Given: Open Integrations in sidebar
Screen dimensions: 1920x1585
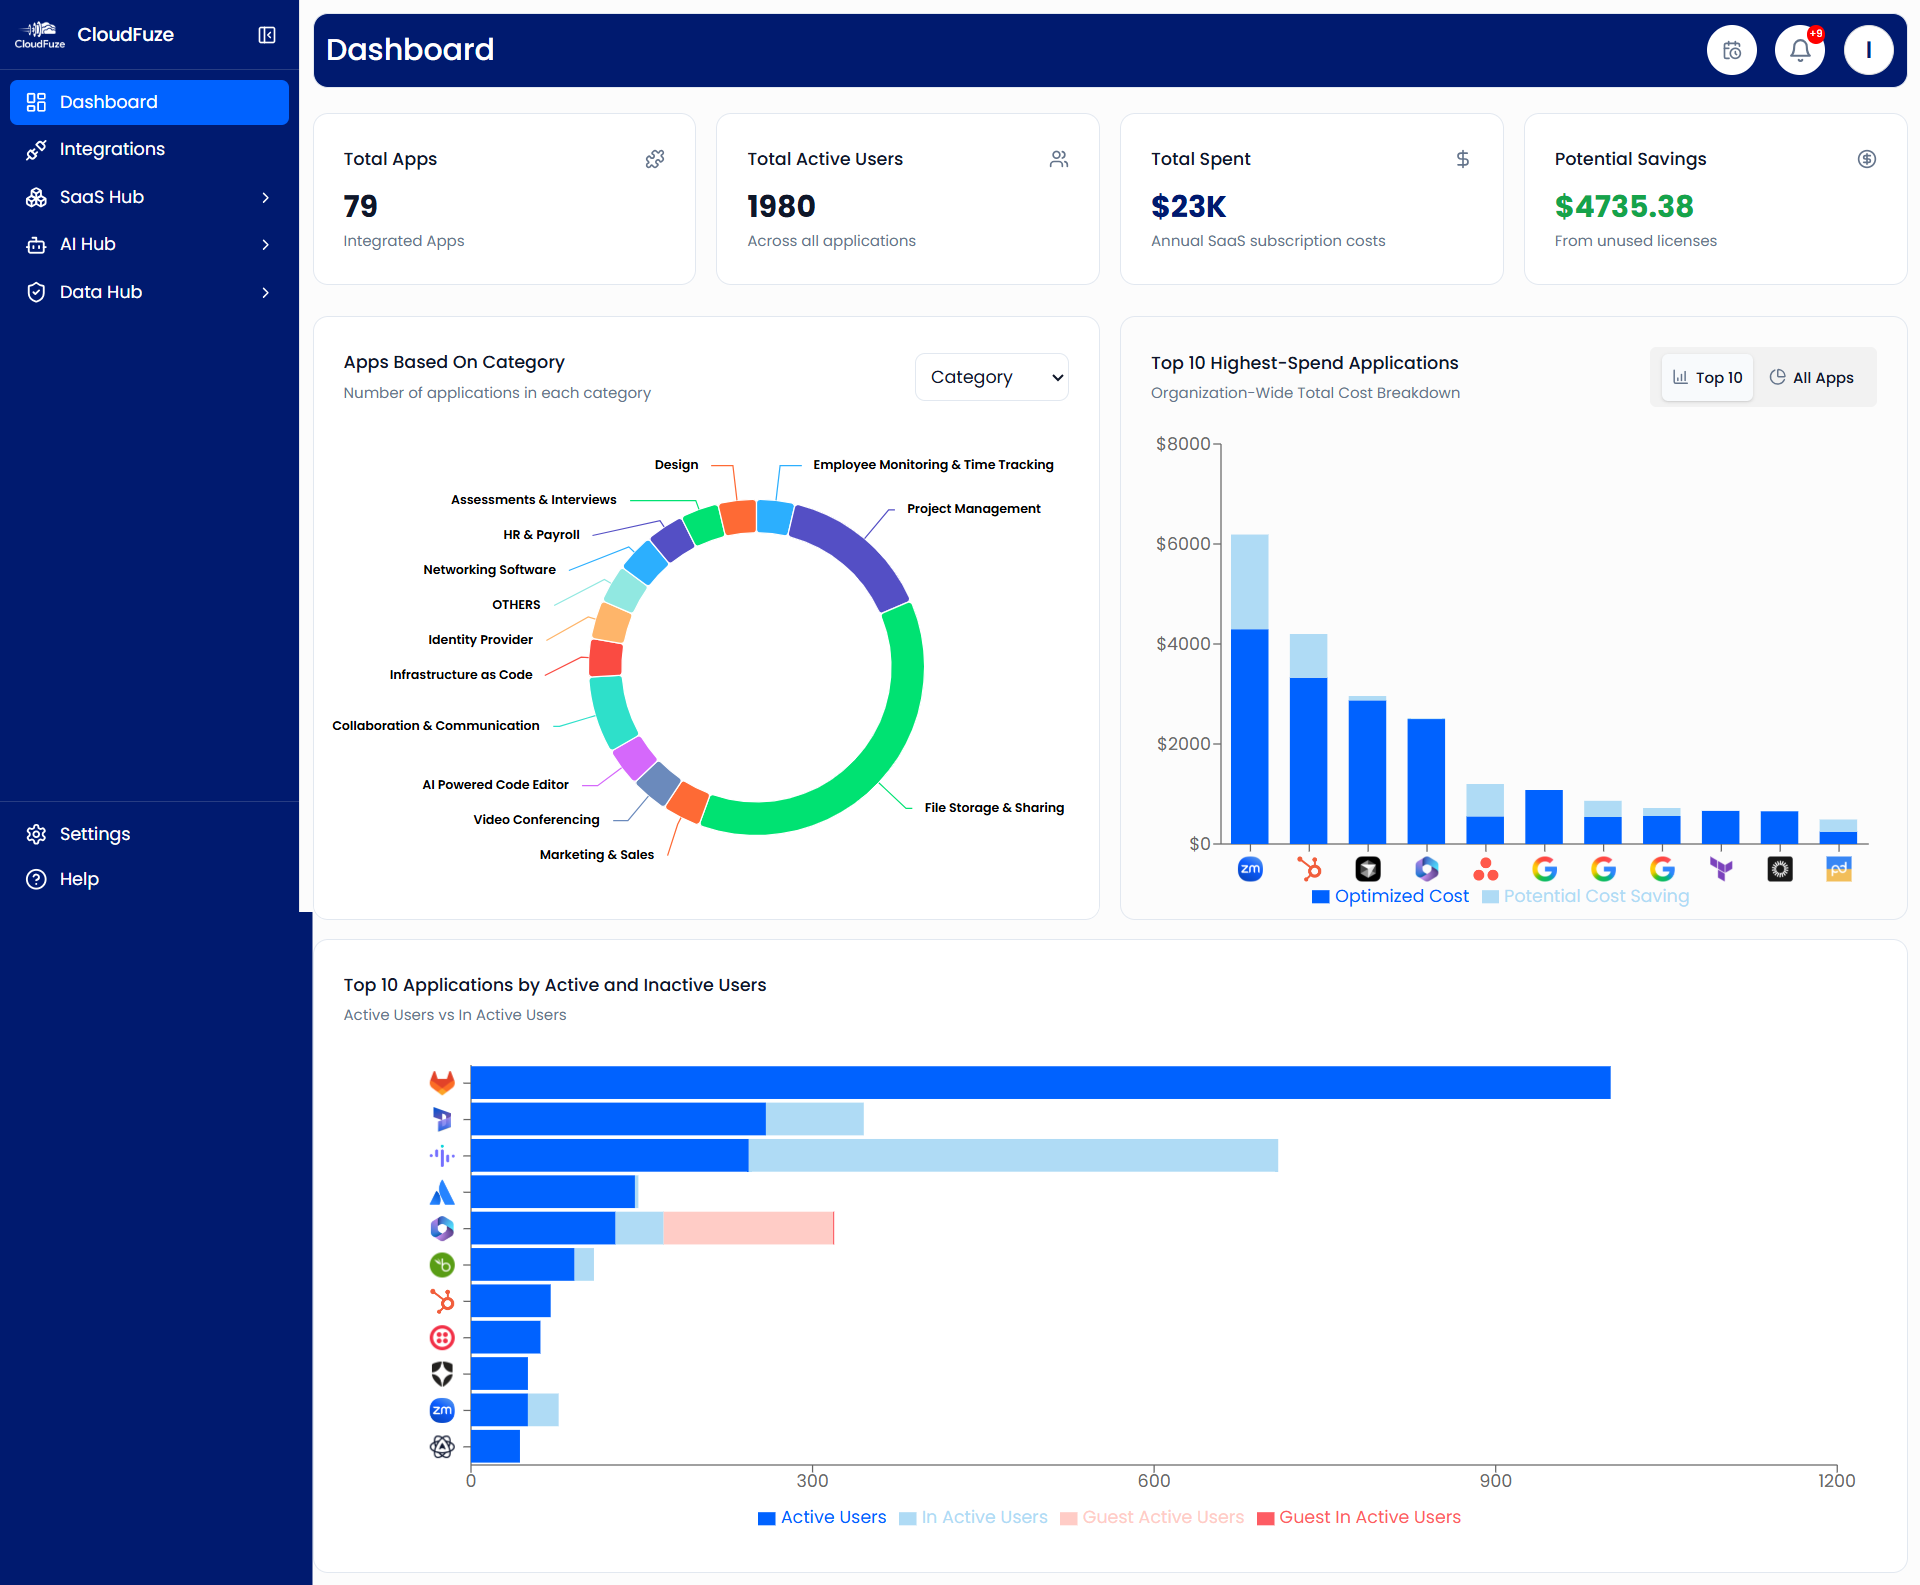Looking at the screenshot, I should [149, 149].
